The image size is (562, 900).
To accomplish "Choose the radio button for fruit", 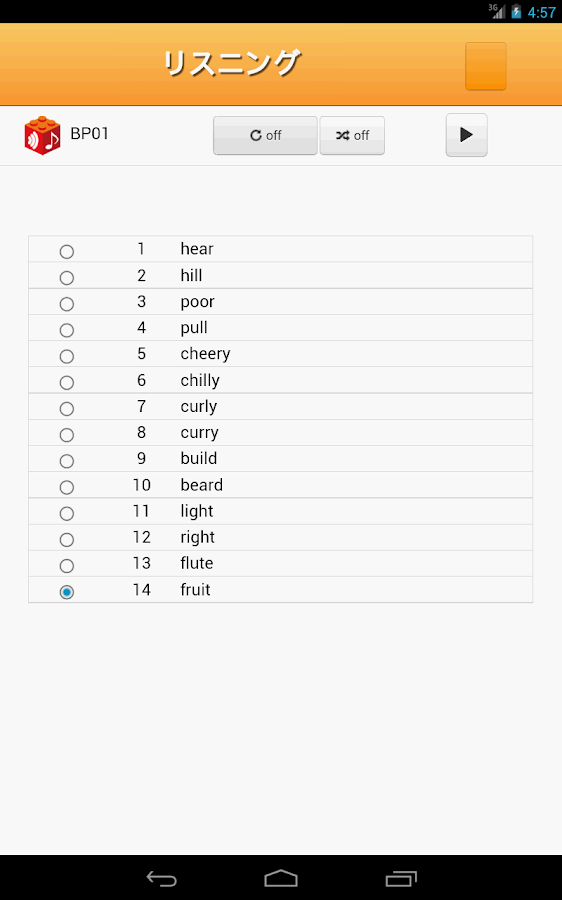I will [67, 592].
